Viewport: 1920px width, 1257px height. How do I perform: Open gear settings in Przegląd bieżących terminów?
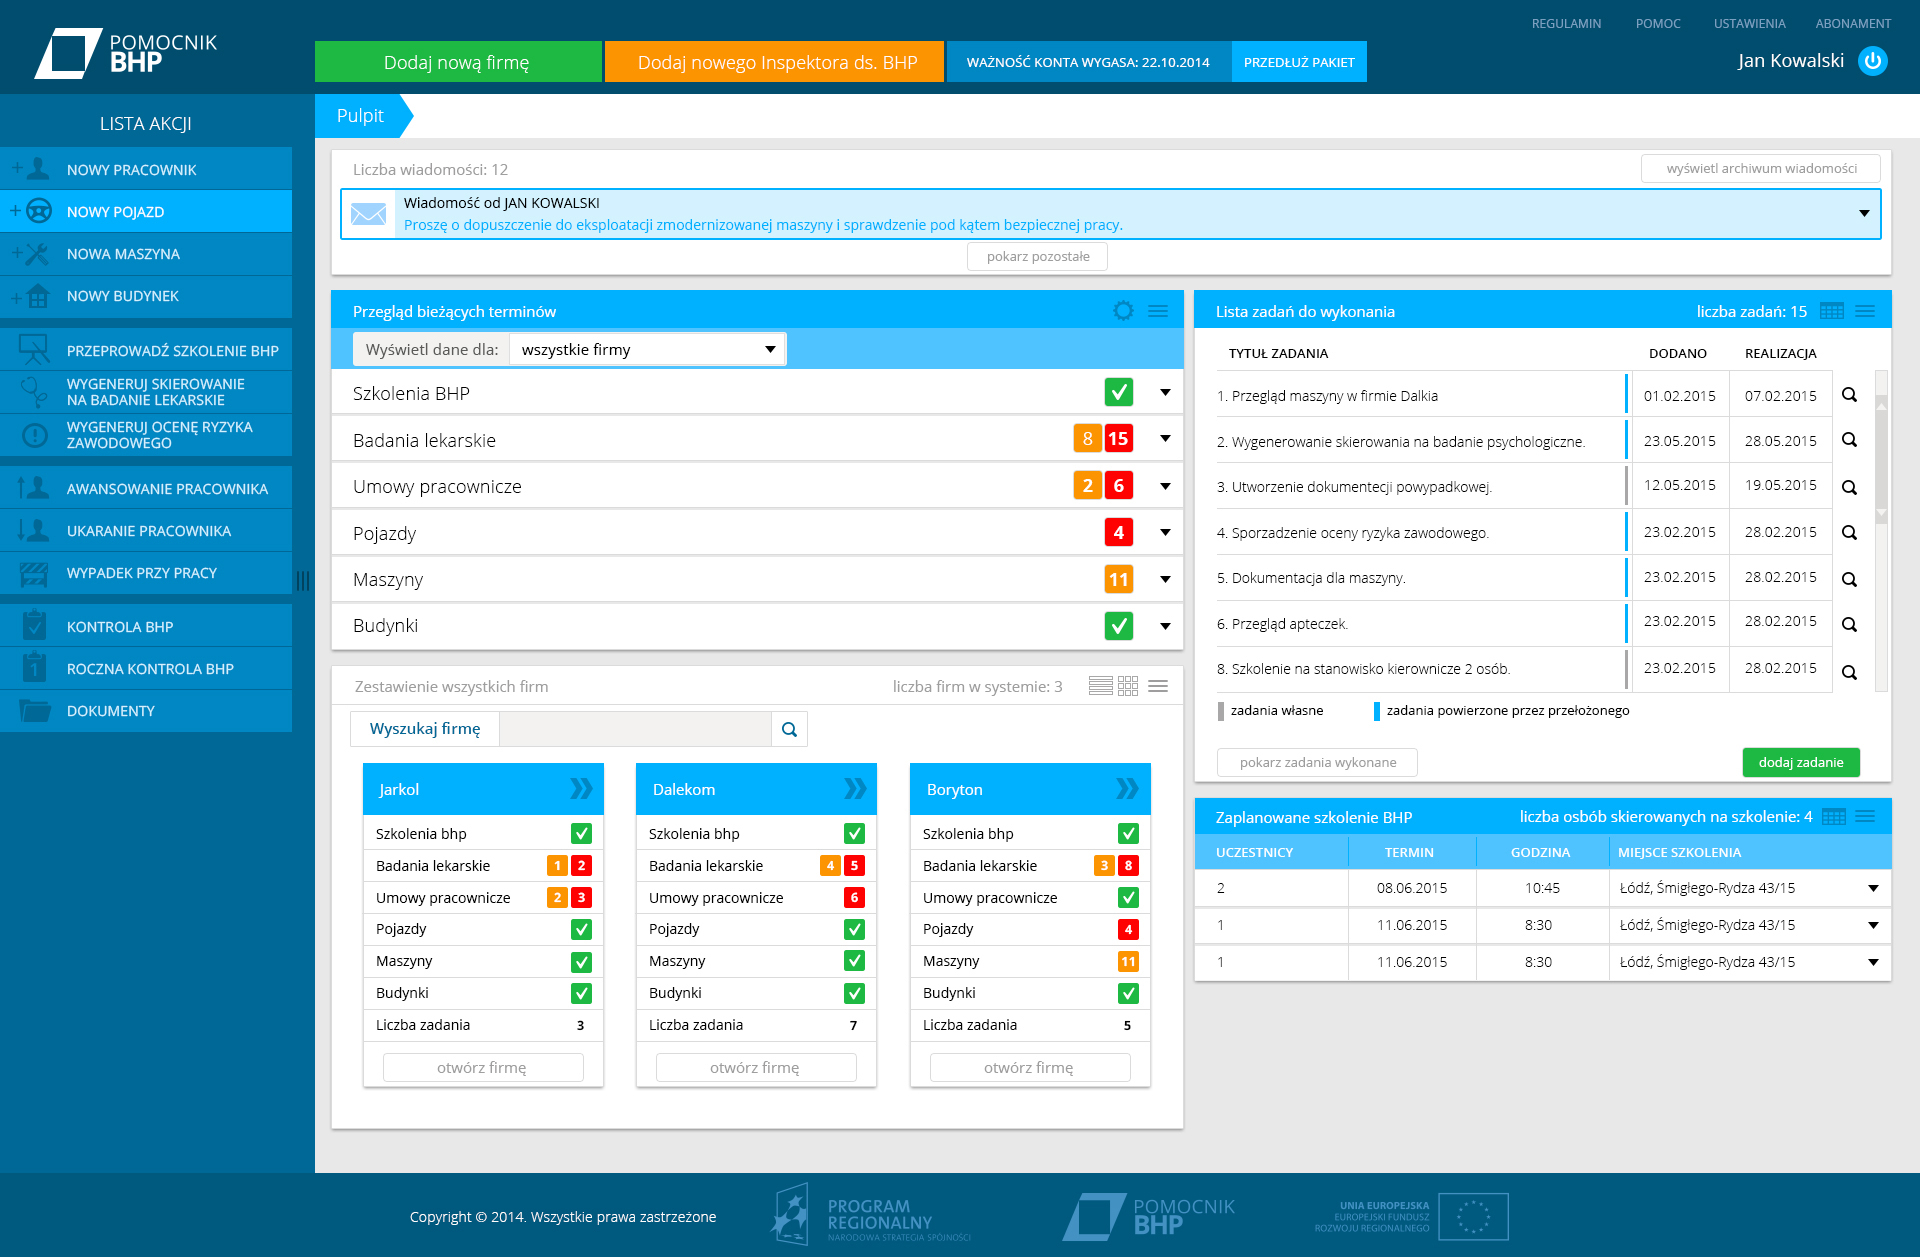coord(1123,311)
